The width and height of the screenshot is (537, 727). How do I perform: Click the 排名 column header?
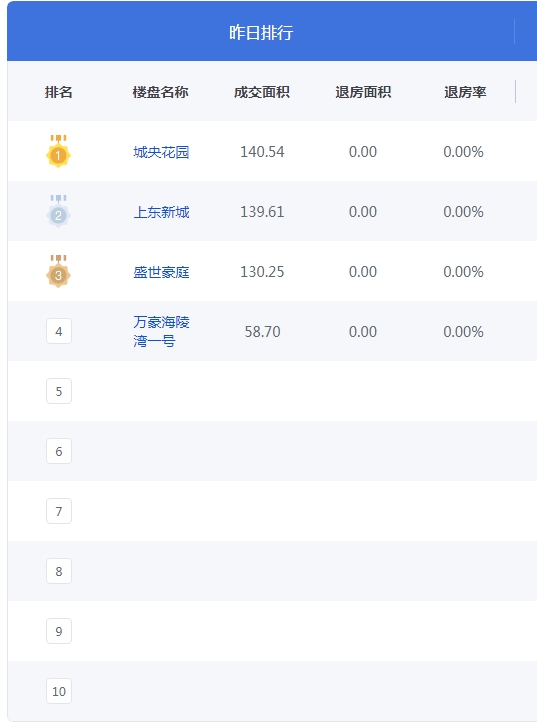[58, 92]
